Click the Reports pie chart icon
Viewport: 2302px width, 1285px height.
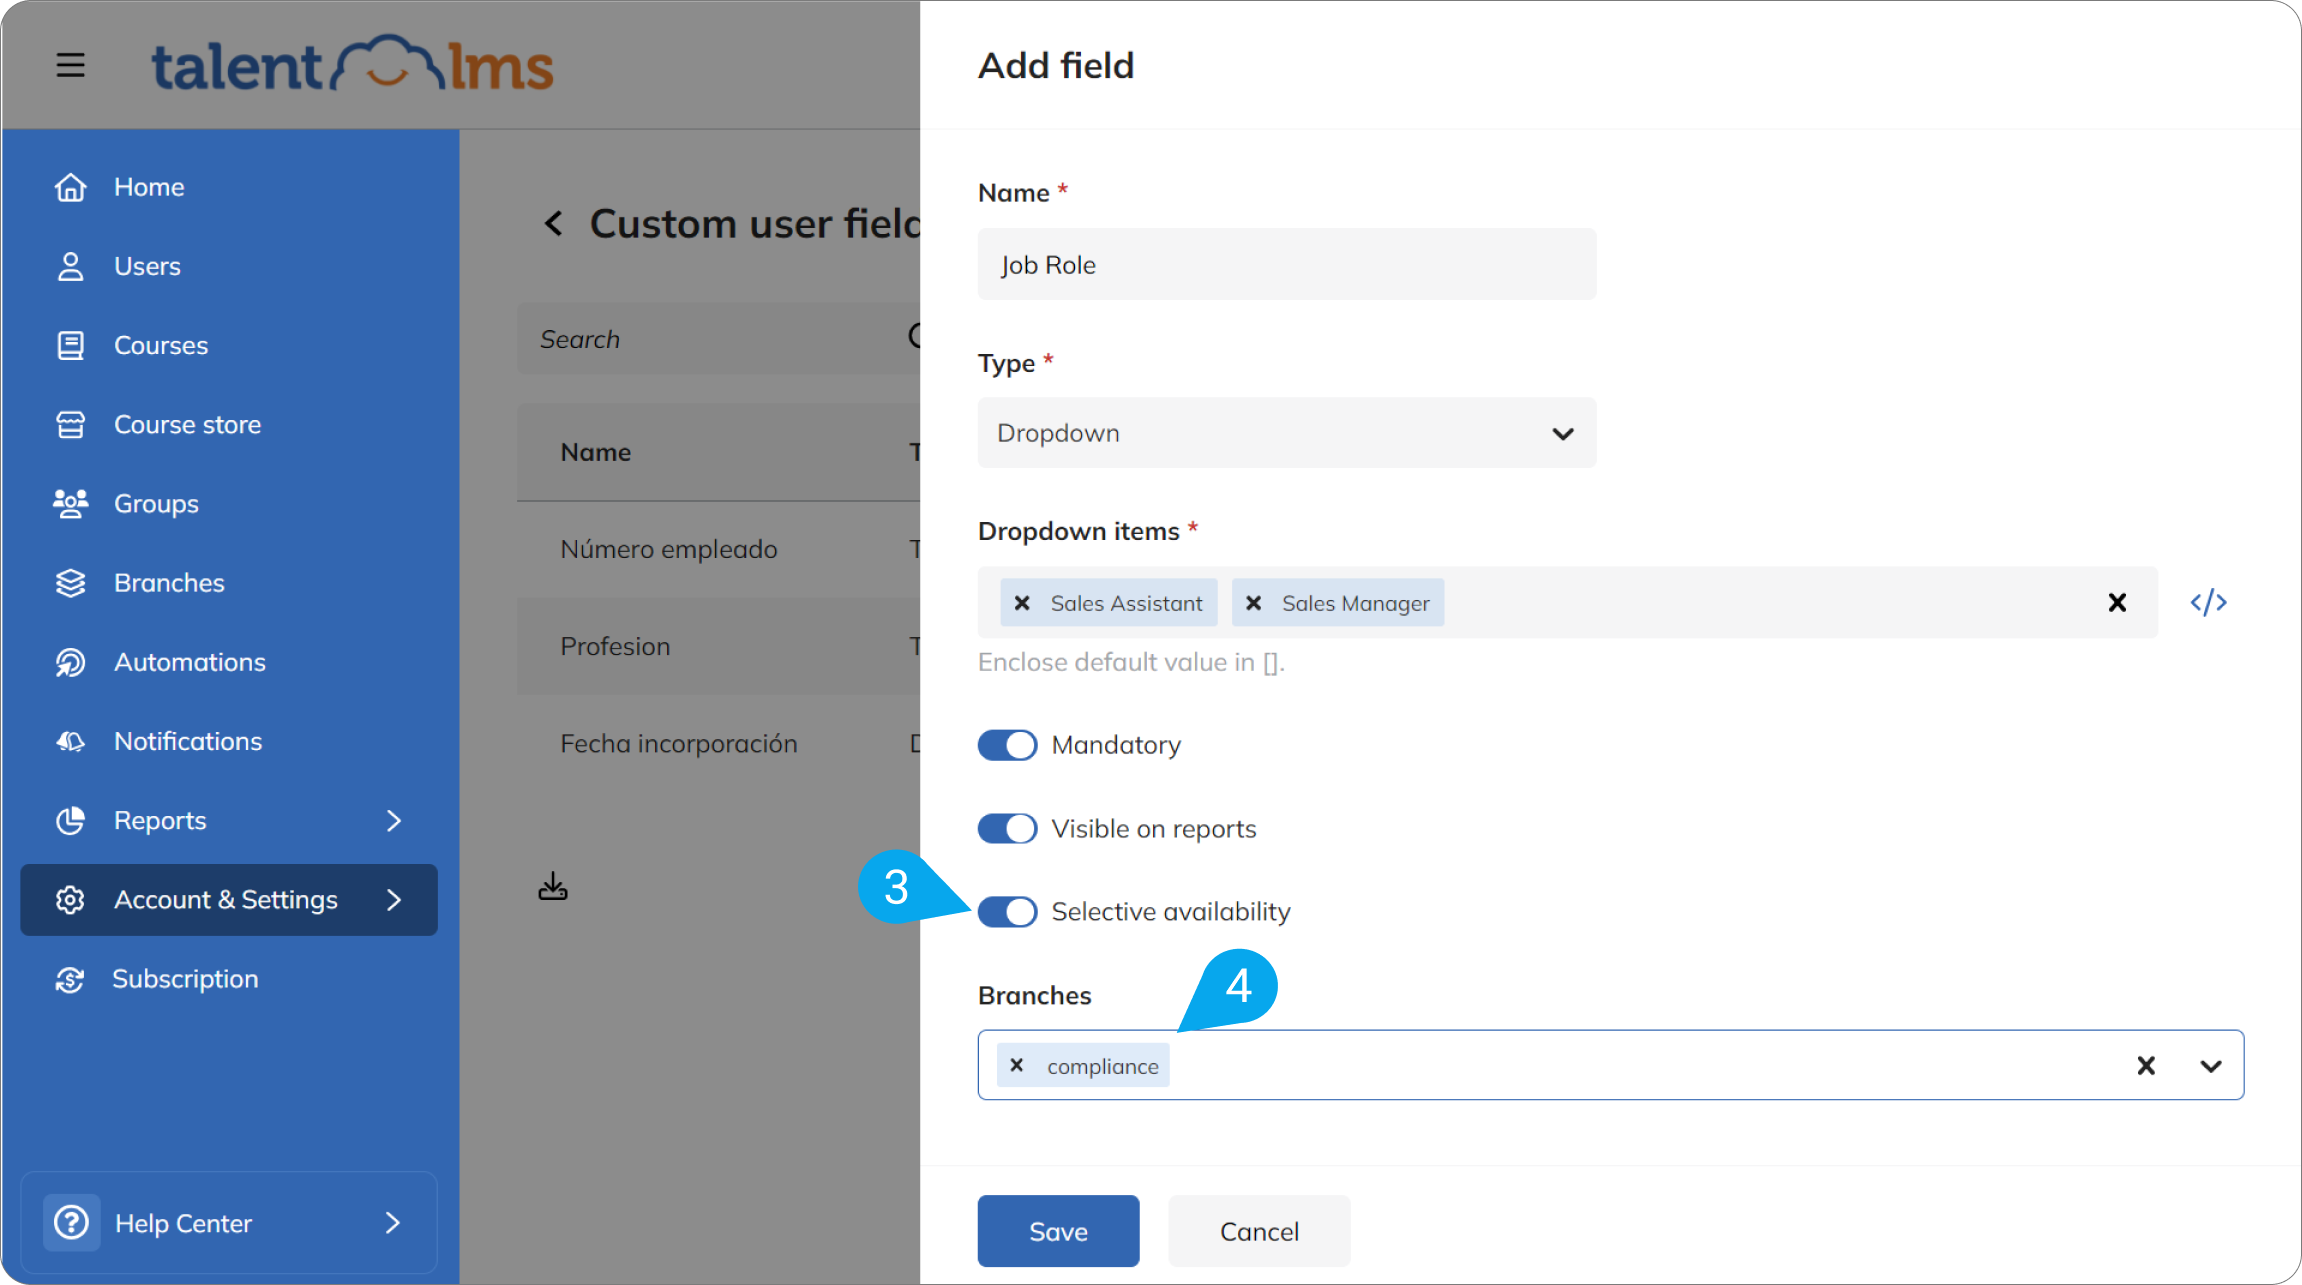pos(70,820)
